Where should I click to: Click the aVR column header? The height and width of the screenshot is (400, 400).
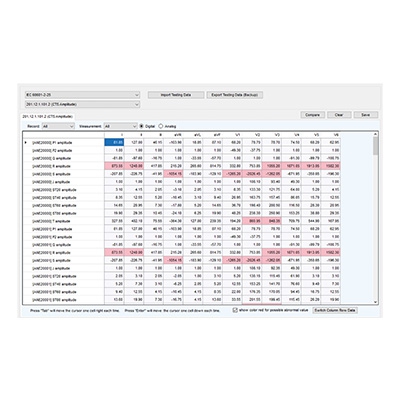[173, 135]
